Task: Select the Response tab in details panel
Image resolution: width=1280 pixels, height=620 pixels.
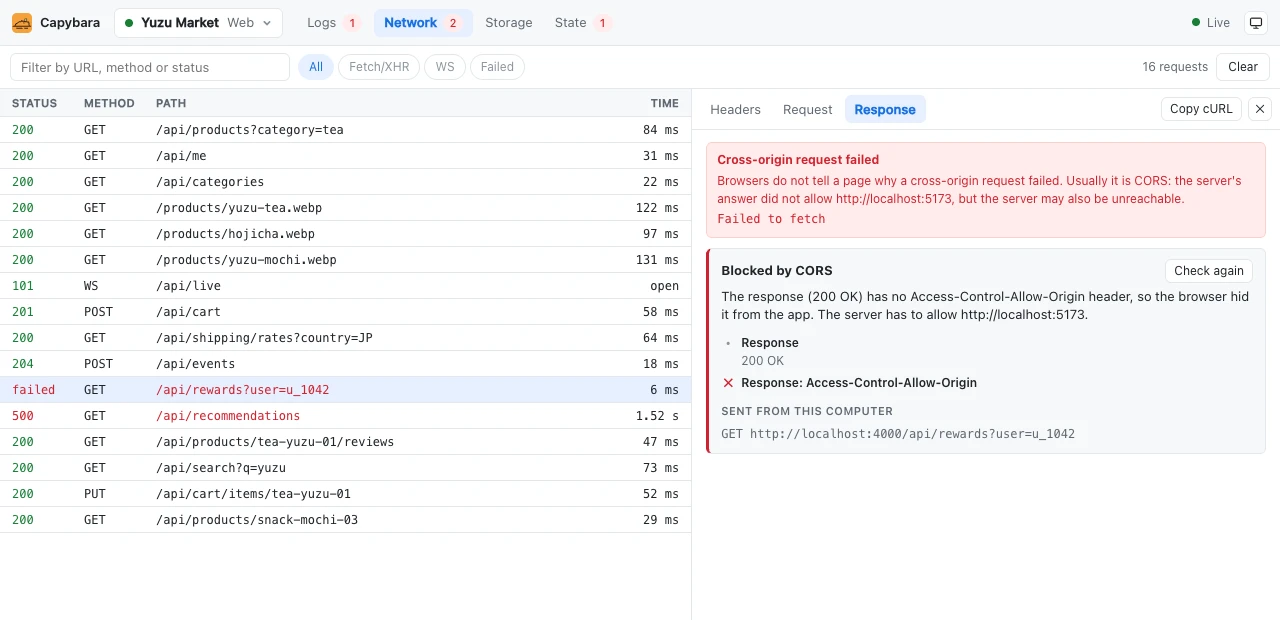Action: (x=885, y=109)
